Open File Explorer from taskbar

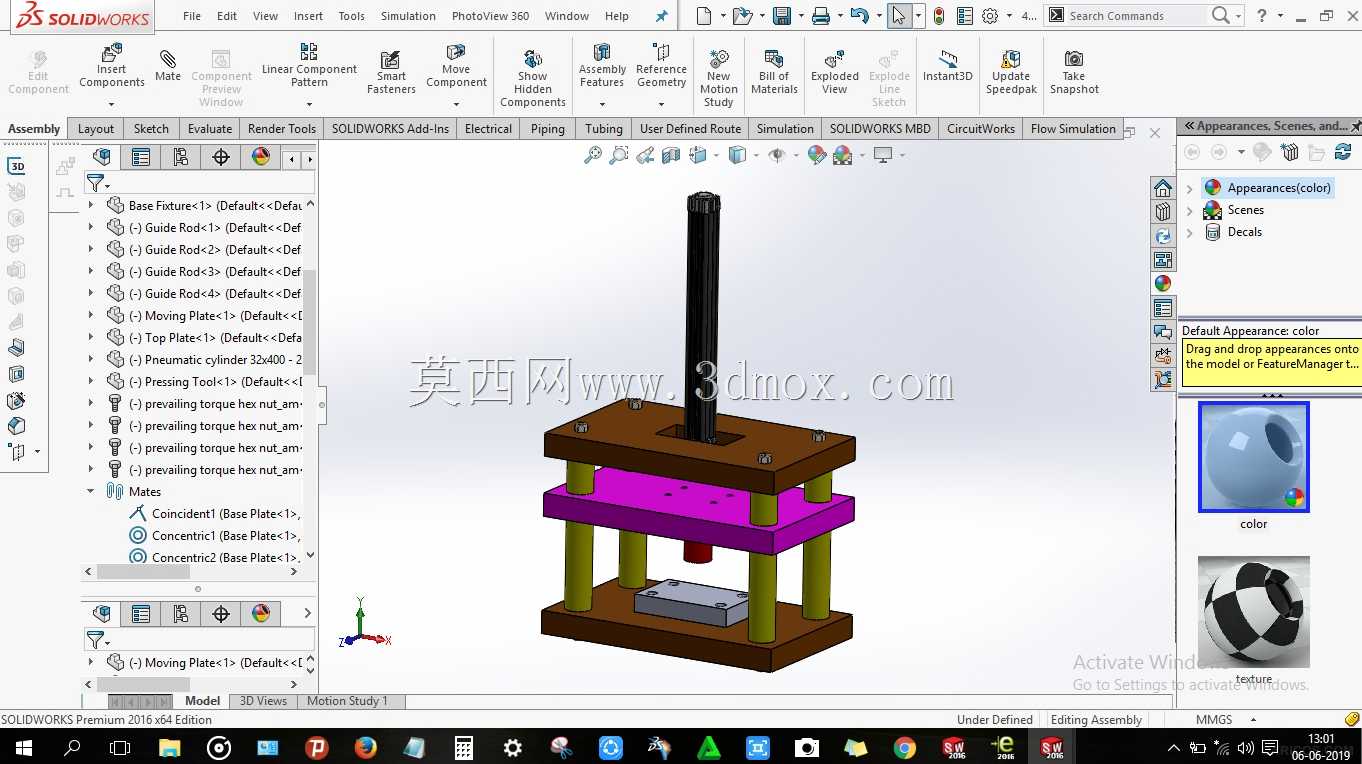pos(169,747)
